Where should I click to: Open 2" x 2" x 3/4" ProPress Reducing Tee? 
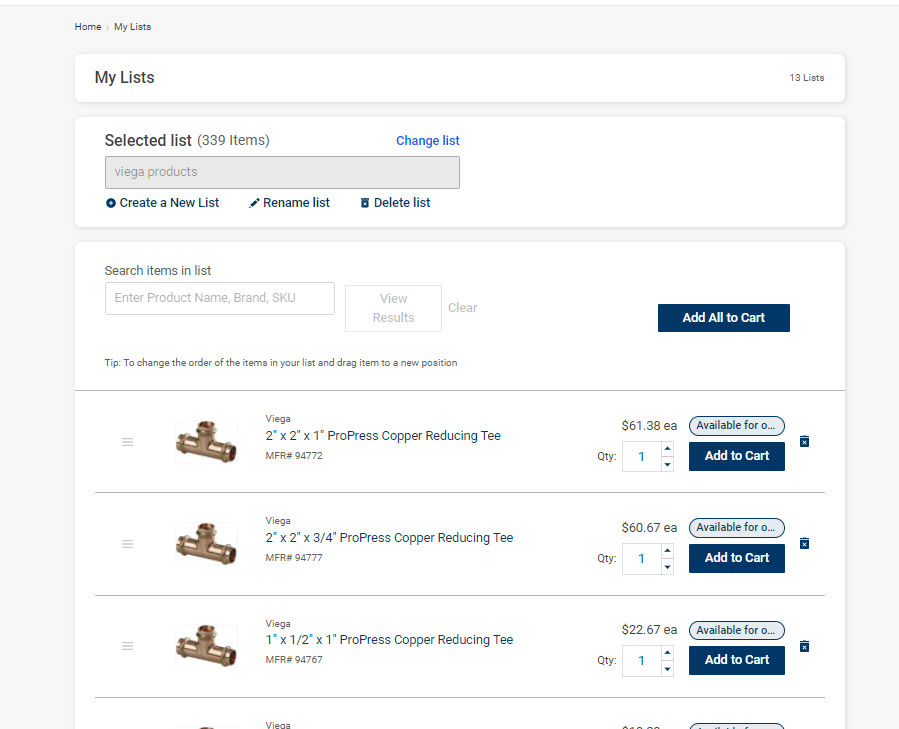(389, 538)
